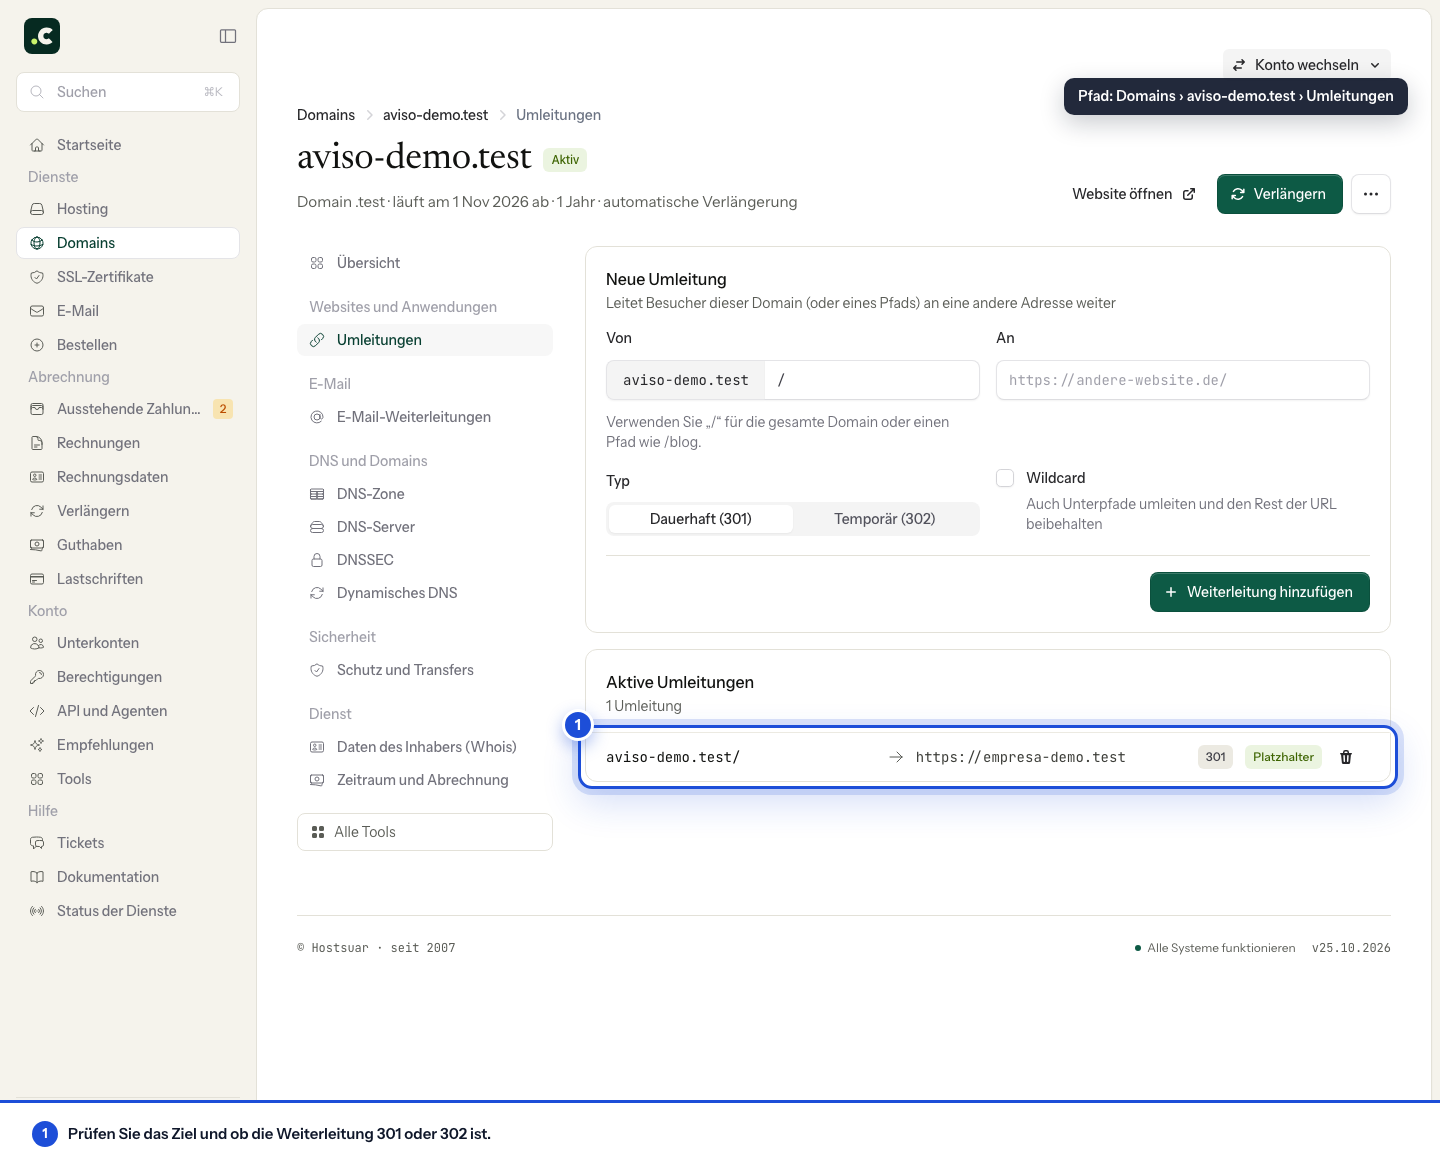Click the Von path input field
This screenshot has height=1164, width=1440.
click(x=872, y=380)
